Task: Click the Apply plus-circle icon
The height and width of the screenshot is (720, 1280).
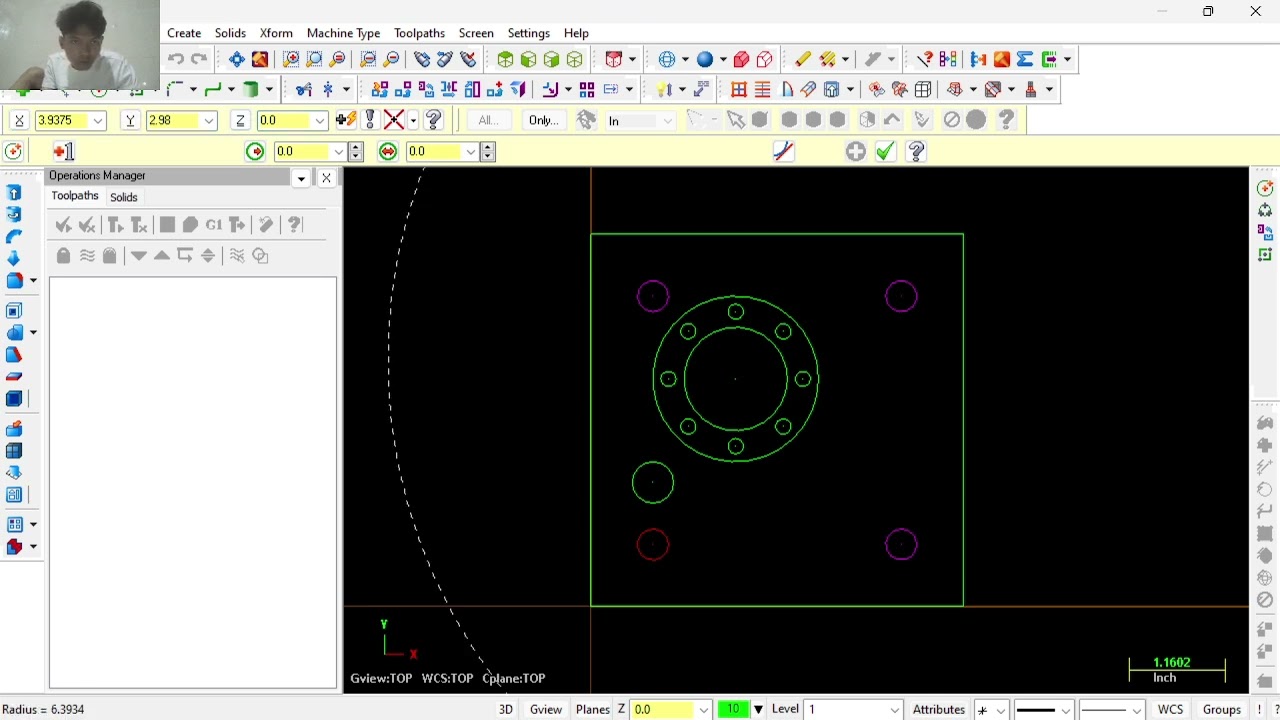Action: (x=855, y=151)
